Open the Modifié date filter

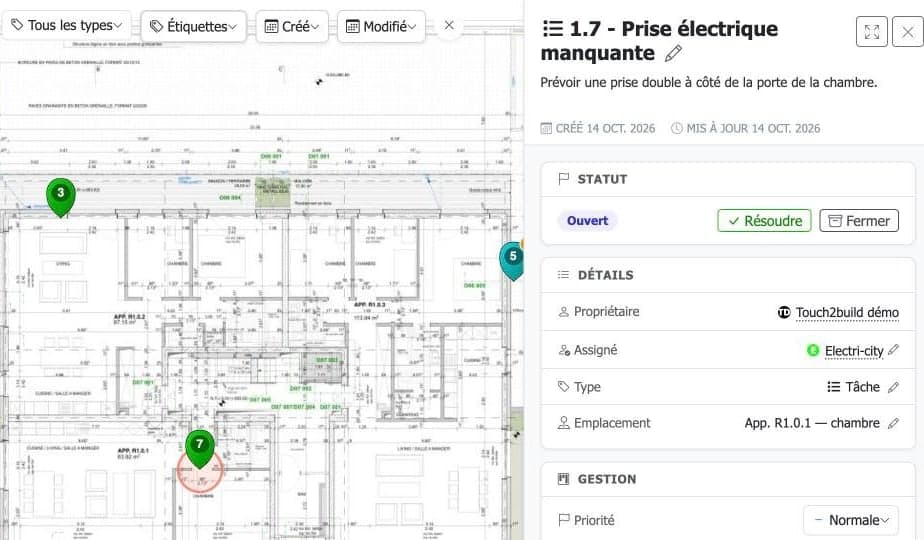click(x=381, y=26)
